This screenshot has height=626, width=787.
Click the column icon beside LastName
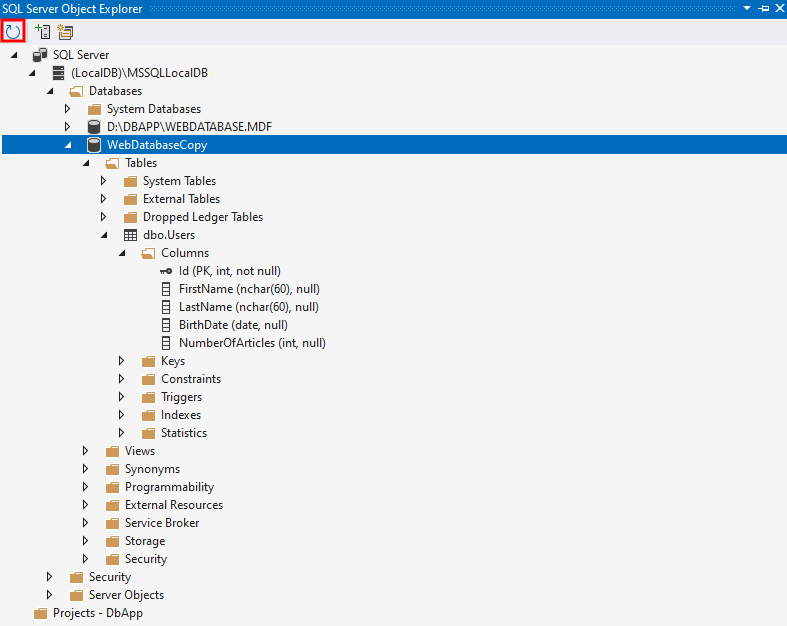[166, 307]
